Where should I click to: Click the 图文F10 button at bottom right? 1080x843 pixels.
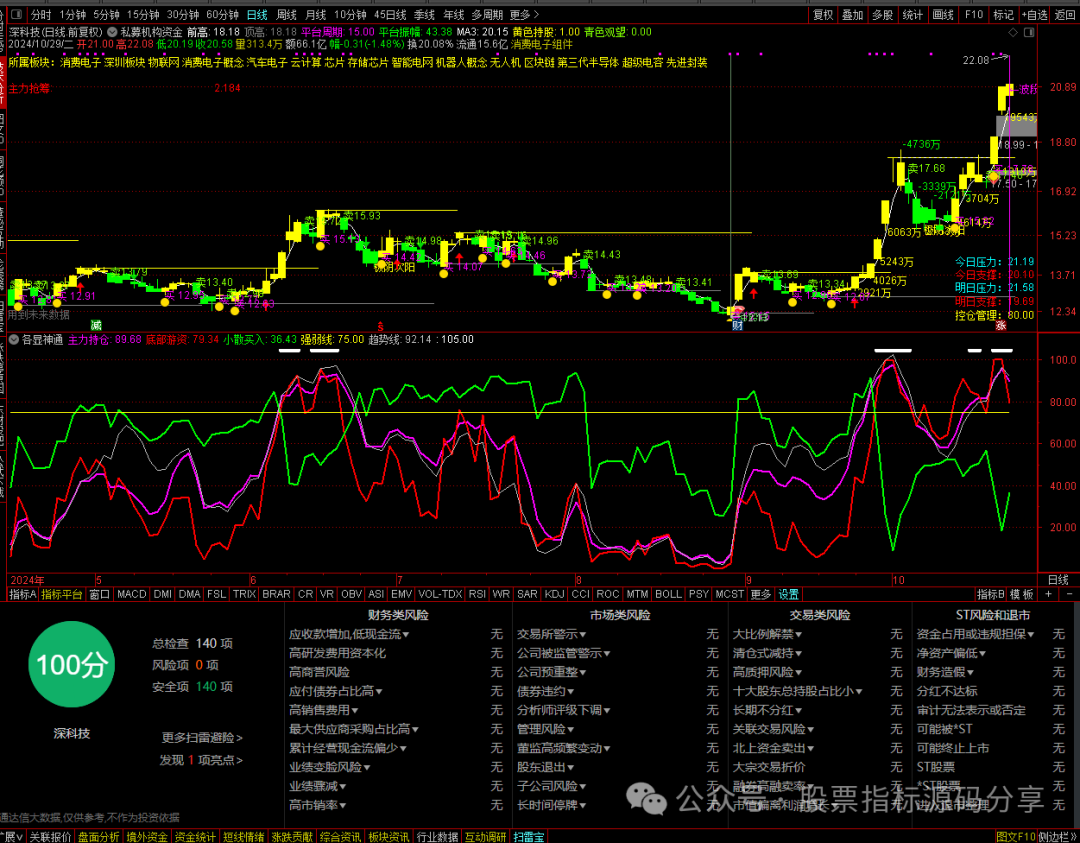pos(1016,837)
